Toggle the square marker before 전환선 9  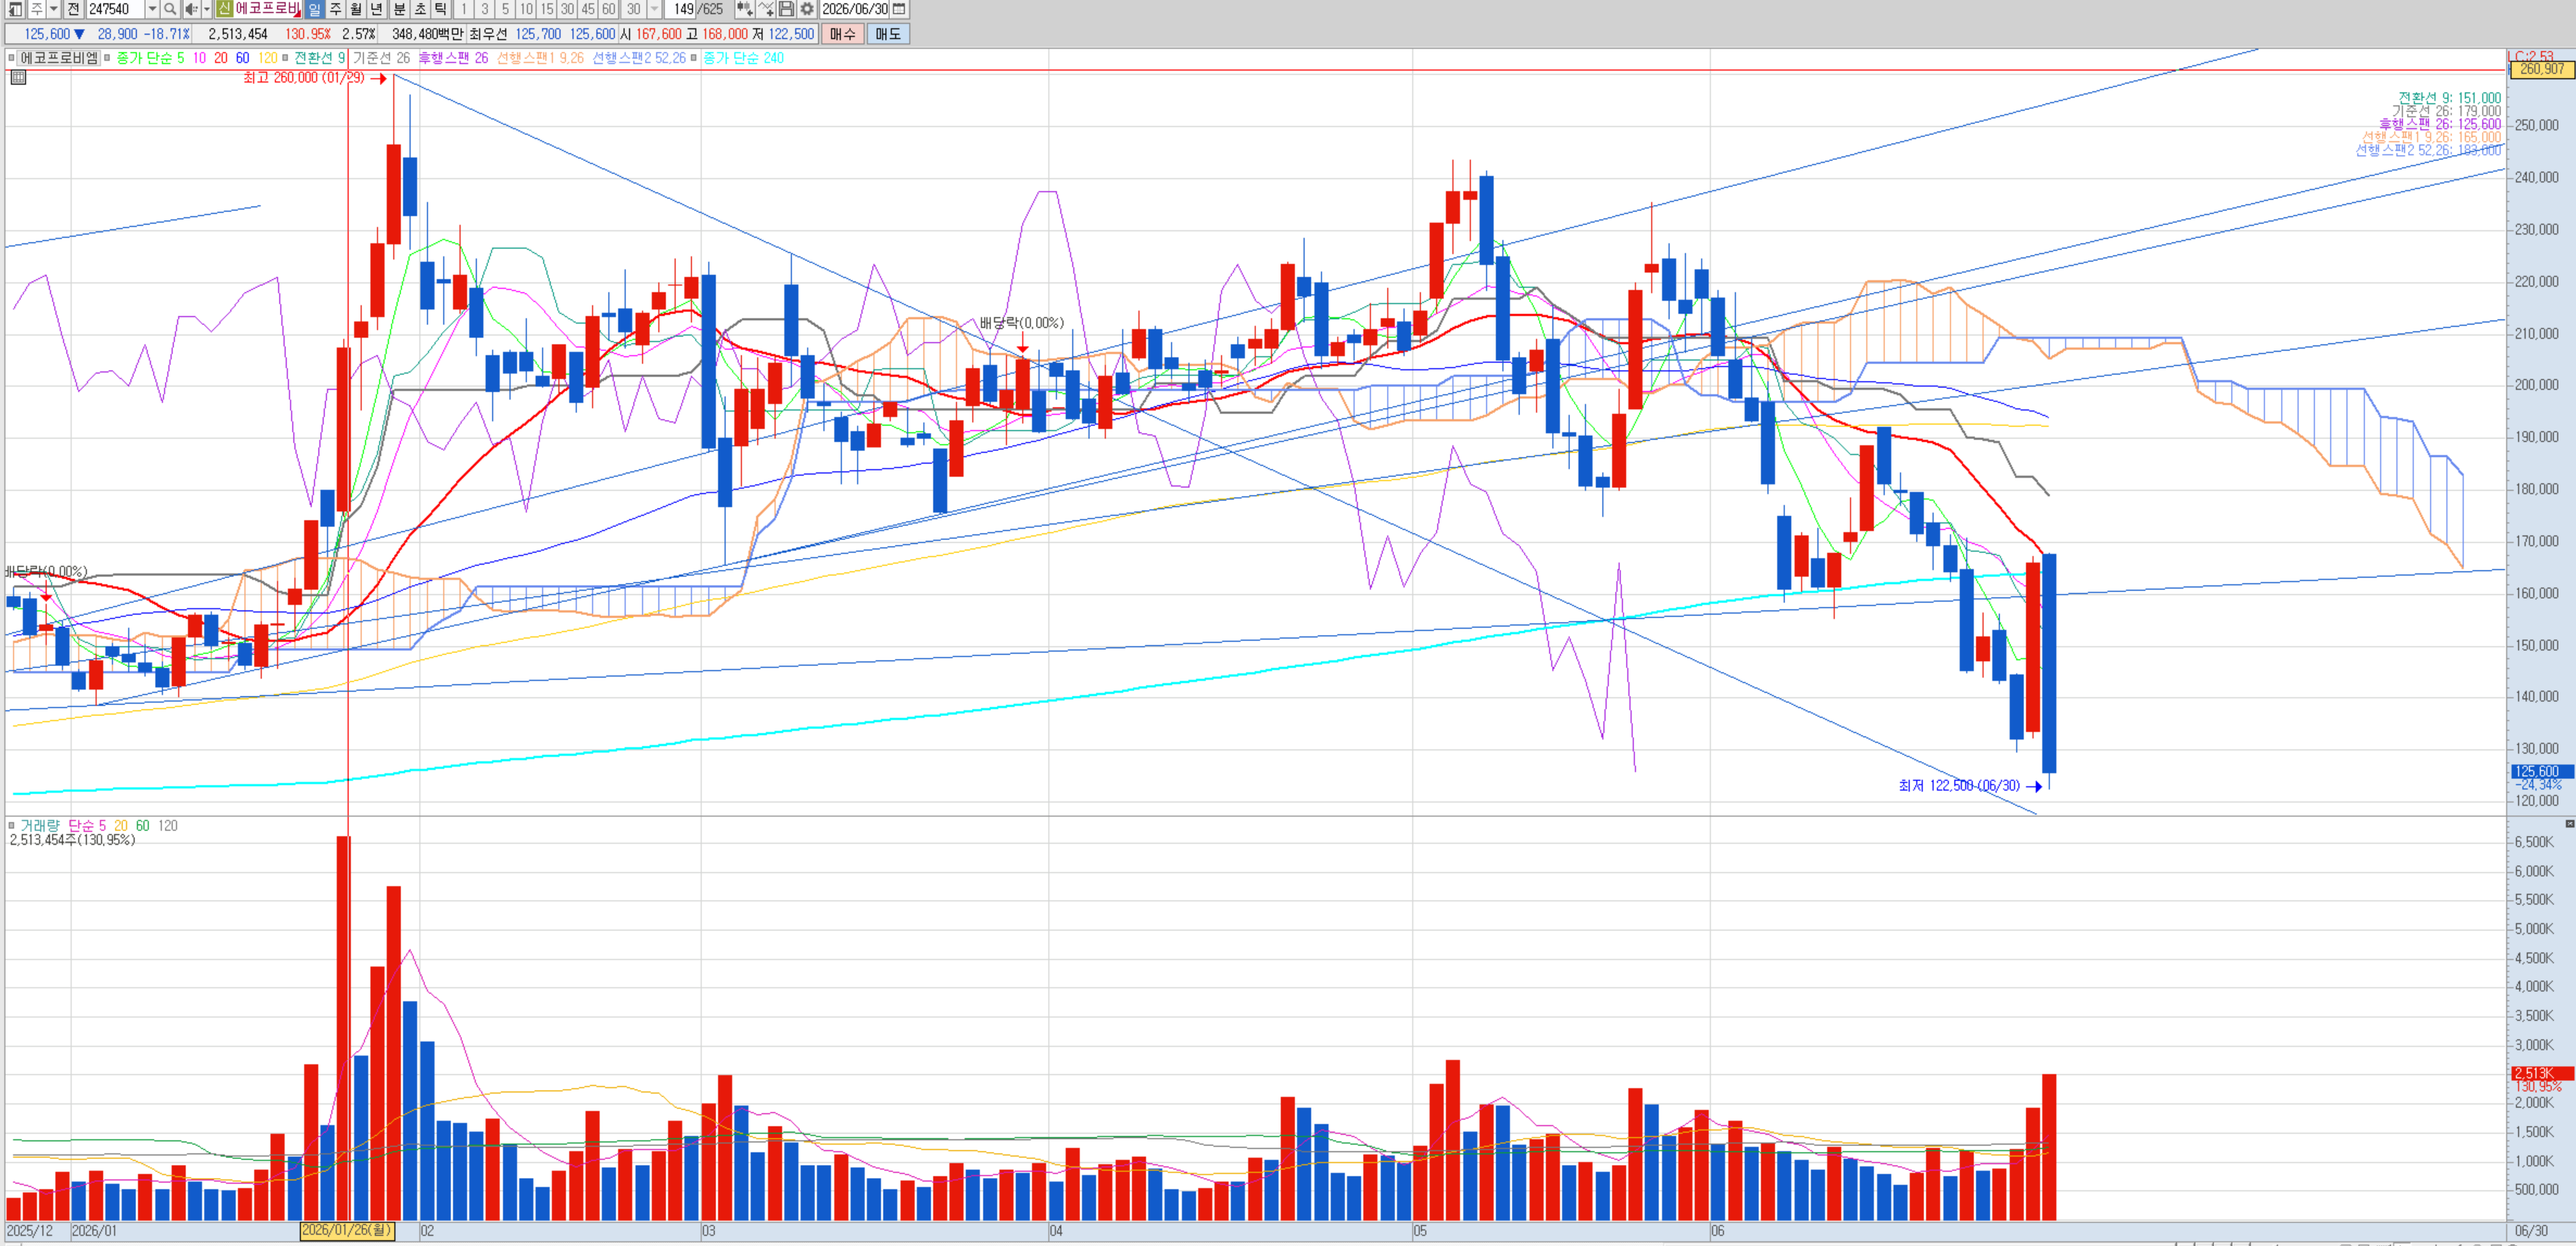coord(285,58)
